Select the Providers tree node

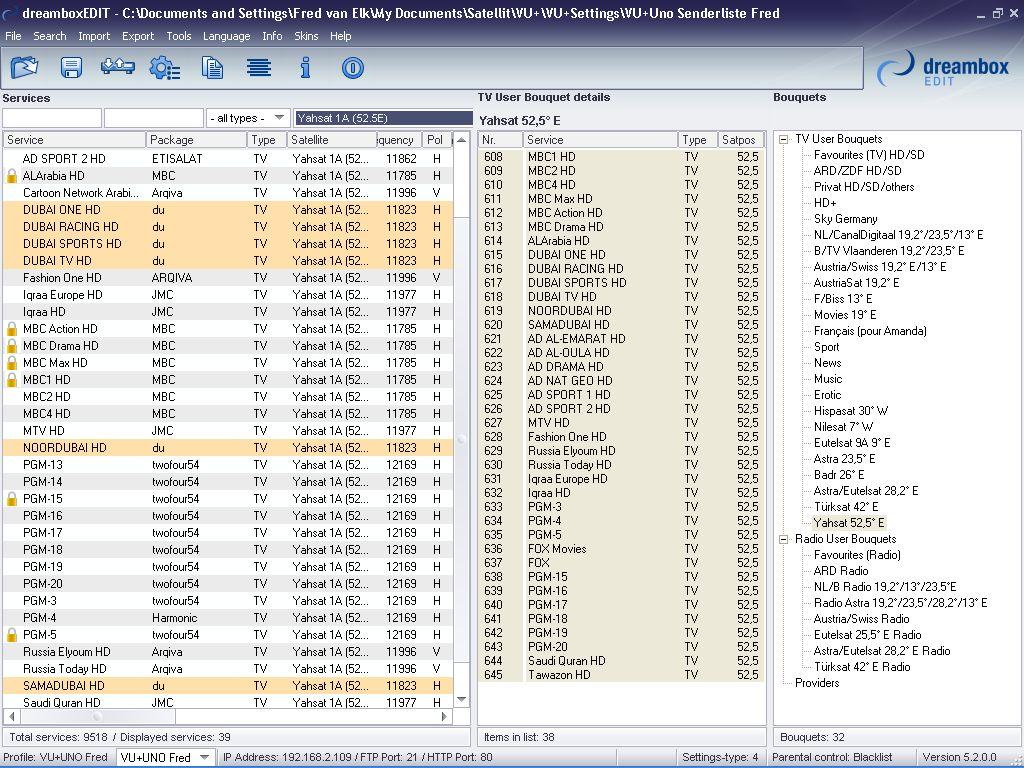[x=817, y=683]
